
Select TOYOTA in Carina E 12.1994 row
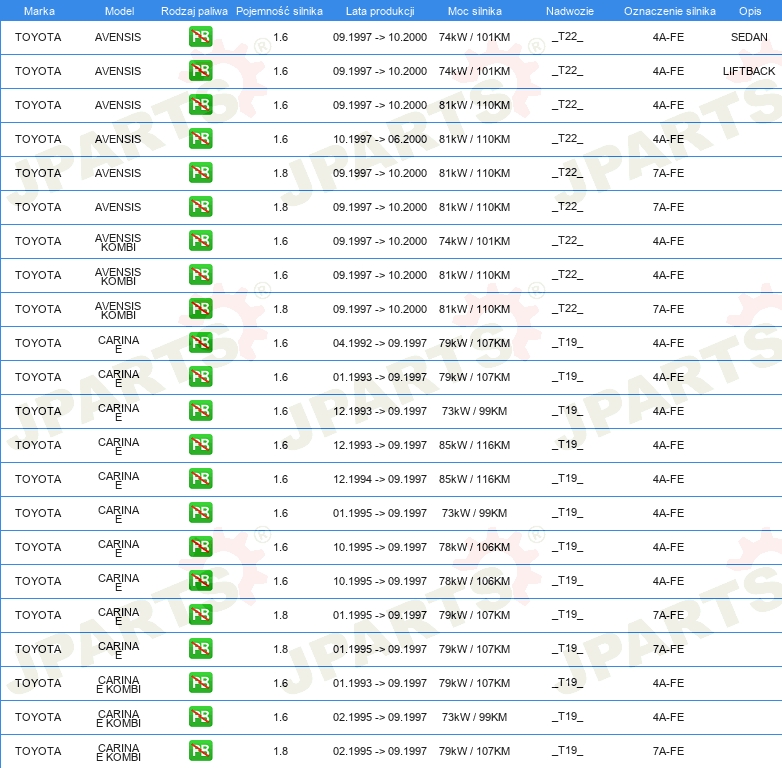coord(38,479)
